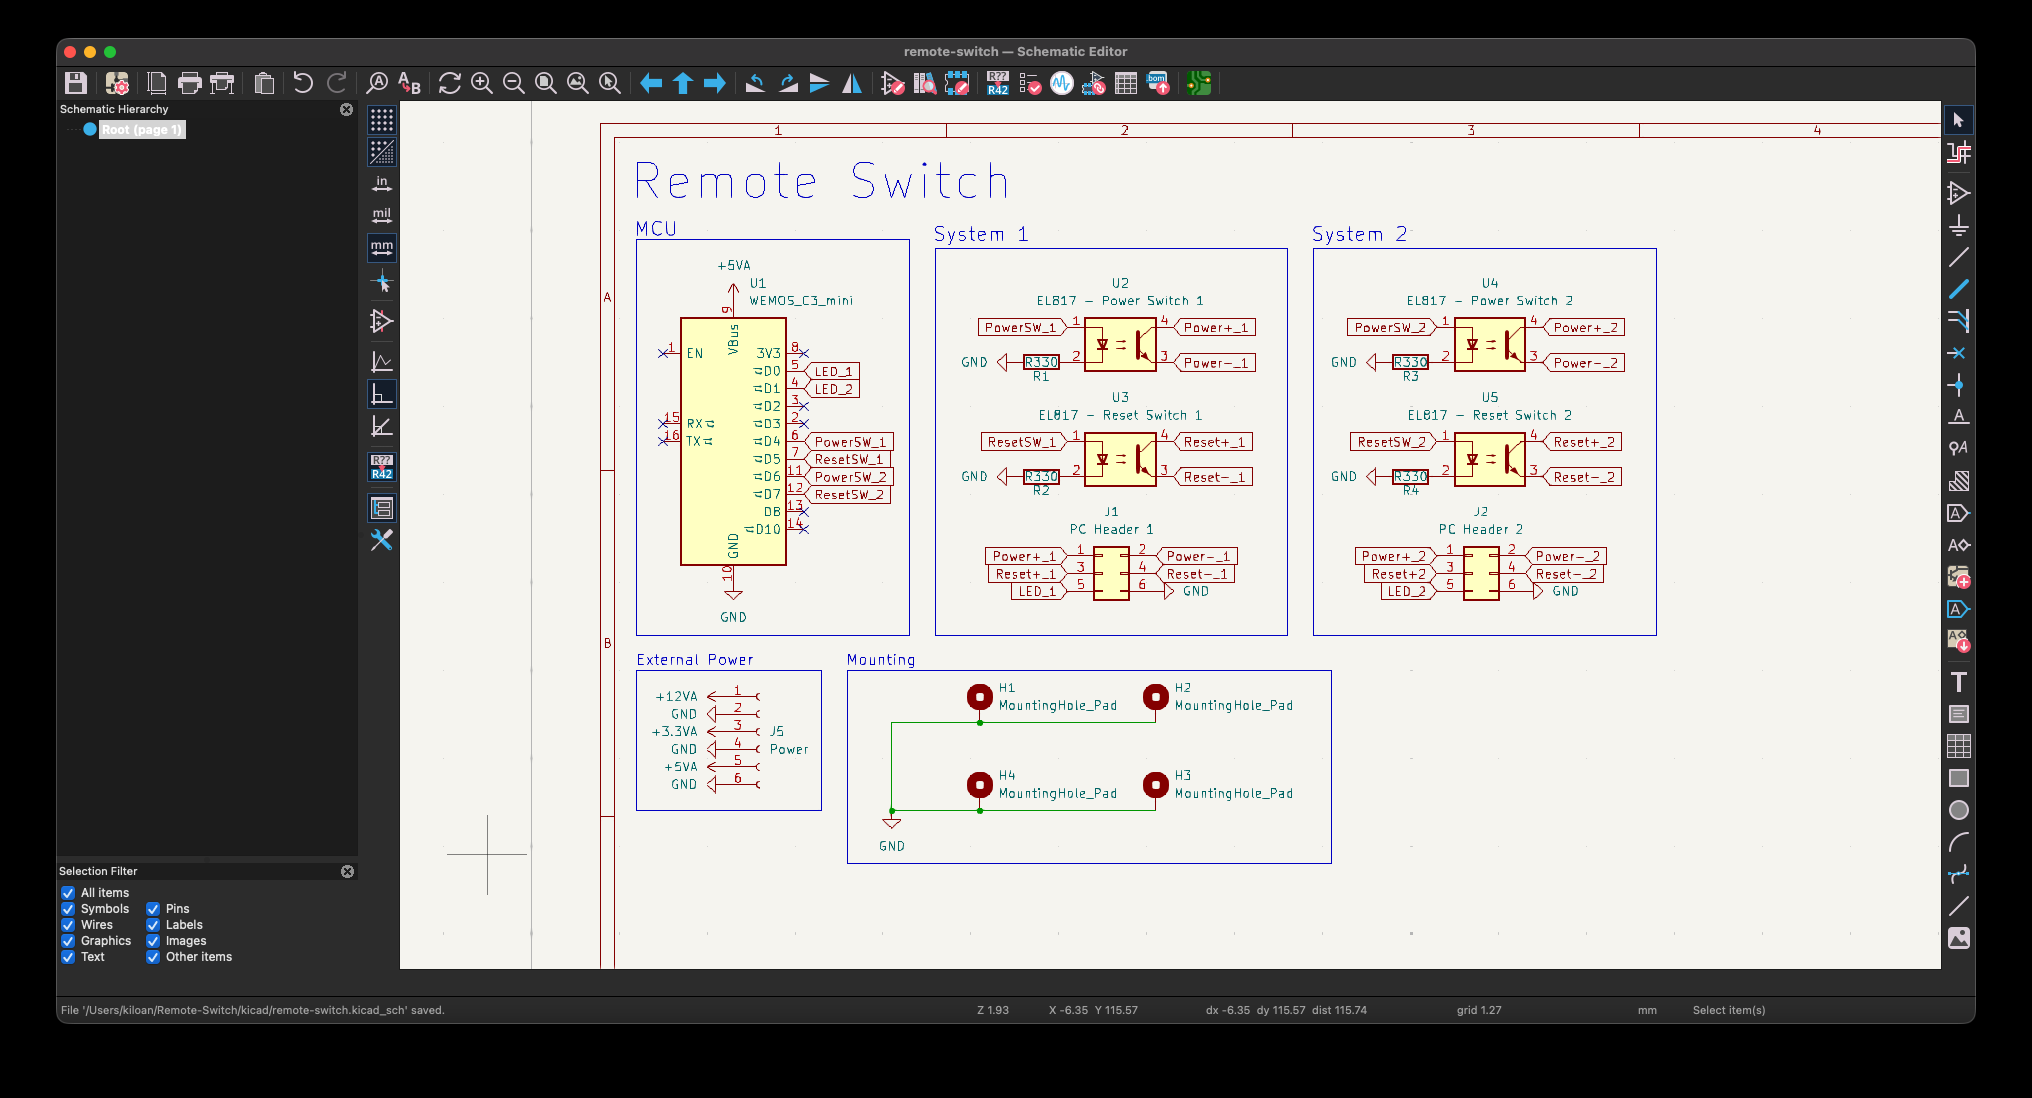The width and height of the screenshot is (2032, 1098).
Task: Select the Add Text tool
Action: click(1958, 682)
